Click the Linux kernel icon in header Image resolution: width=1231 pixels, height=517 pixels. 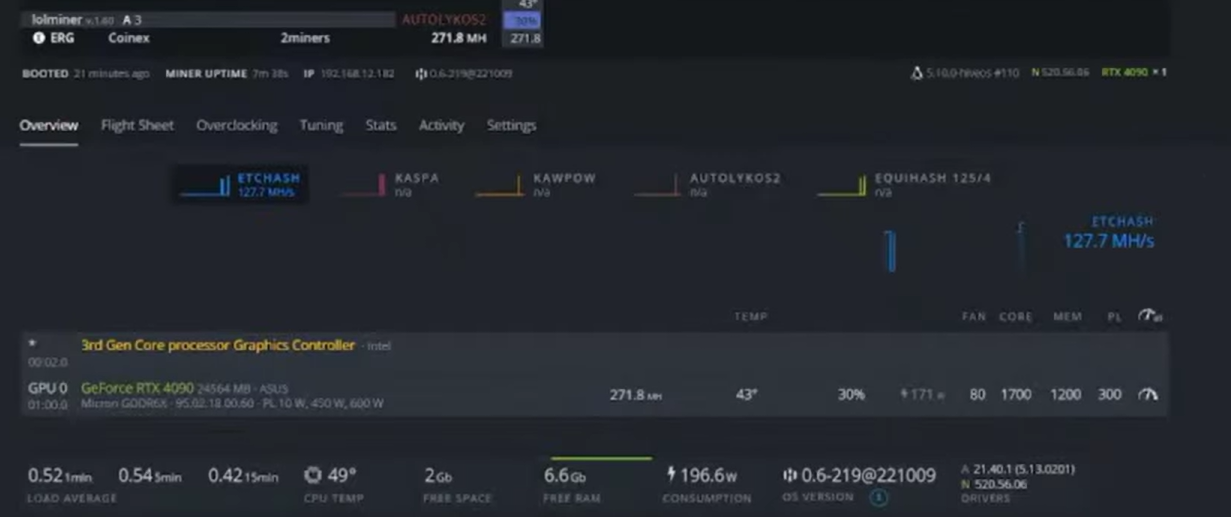tap(917, 73)
